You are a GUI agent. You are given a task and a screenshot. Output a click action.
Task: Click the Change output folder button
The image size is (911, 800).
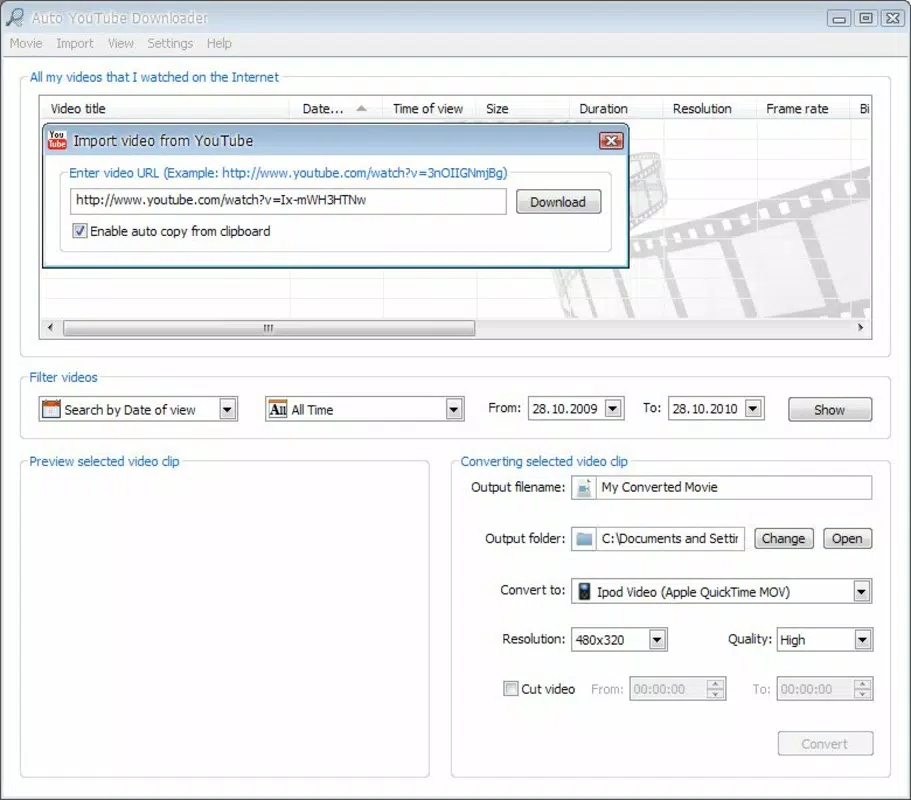[784, 539]
